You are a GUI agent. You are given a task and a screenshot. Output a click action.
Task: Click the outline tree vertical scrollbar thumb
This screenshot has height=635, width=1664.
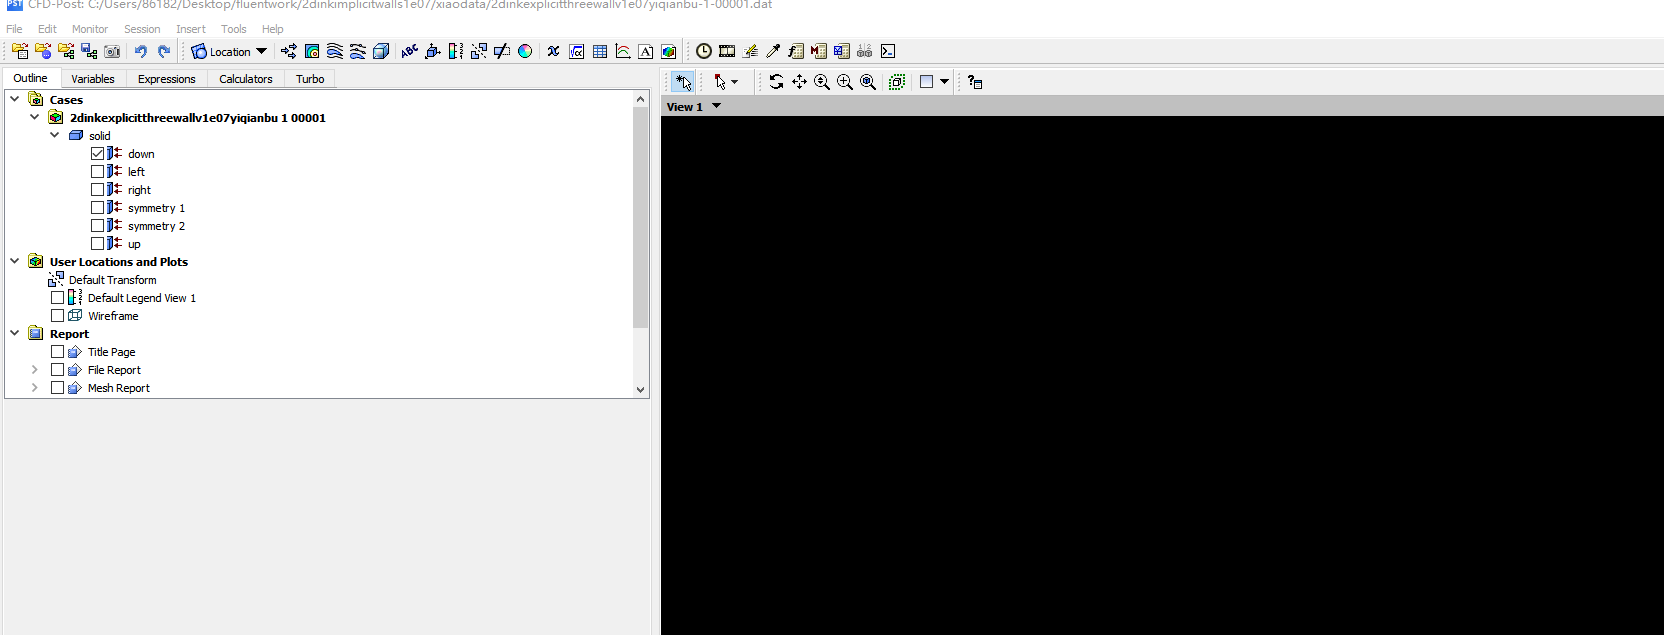(x=641, y=218)
